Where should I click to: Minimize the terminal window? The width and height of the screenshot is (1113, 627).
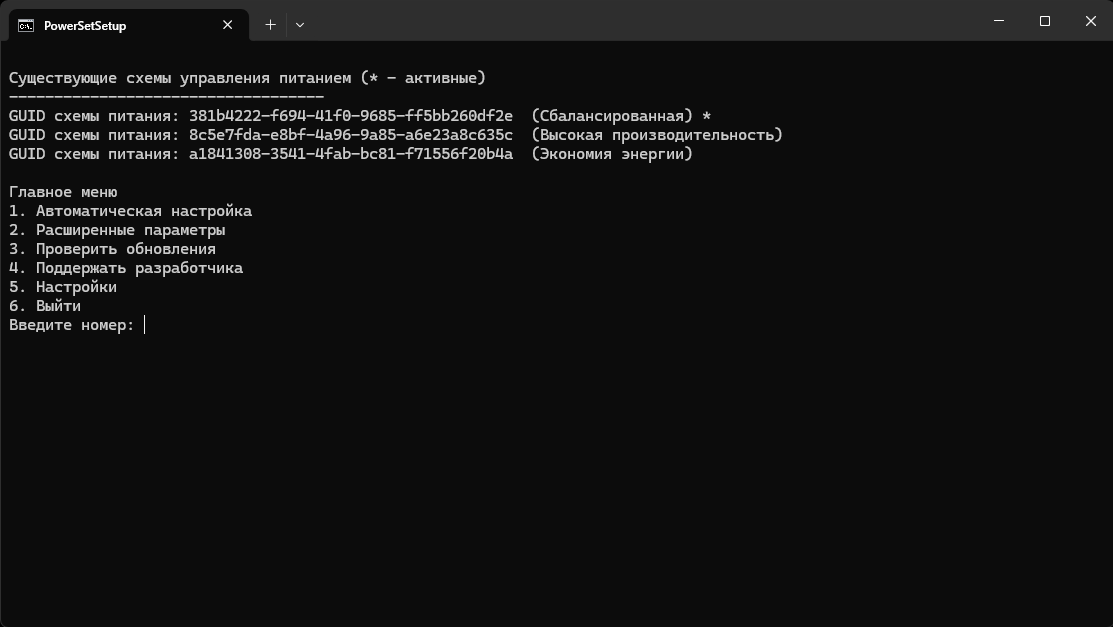coord(999,21)
